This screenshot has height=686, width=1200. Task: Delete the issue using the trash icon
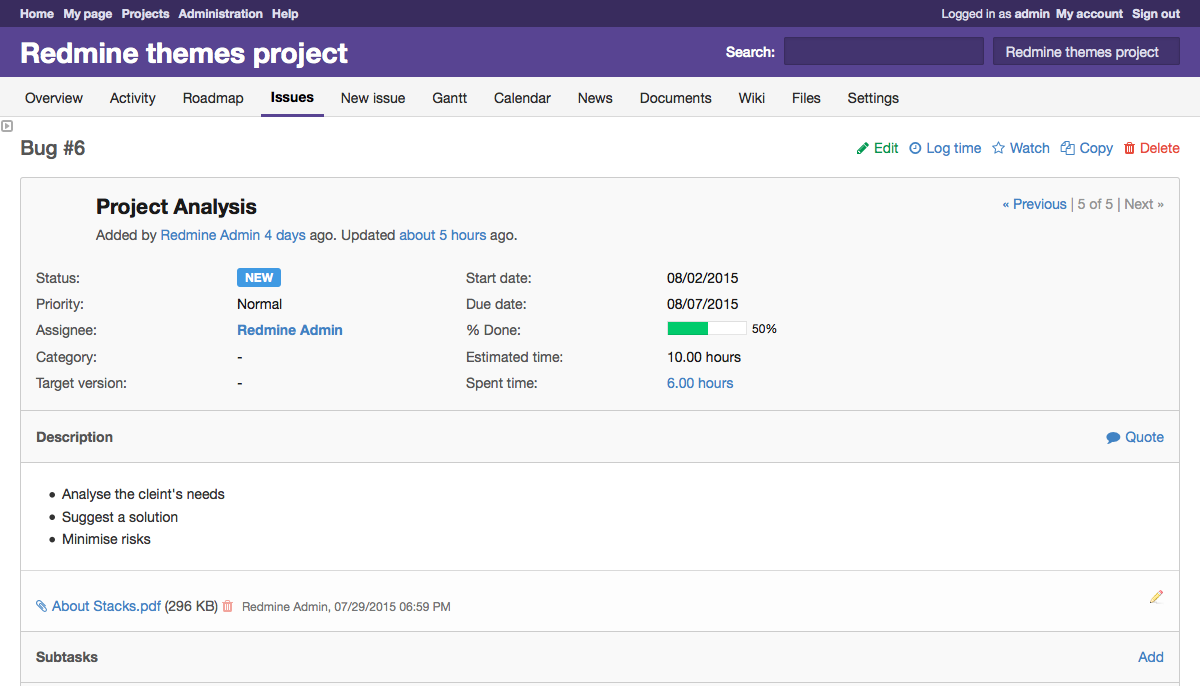[x=1130, y=147]
